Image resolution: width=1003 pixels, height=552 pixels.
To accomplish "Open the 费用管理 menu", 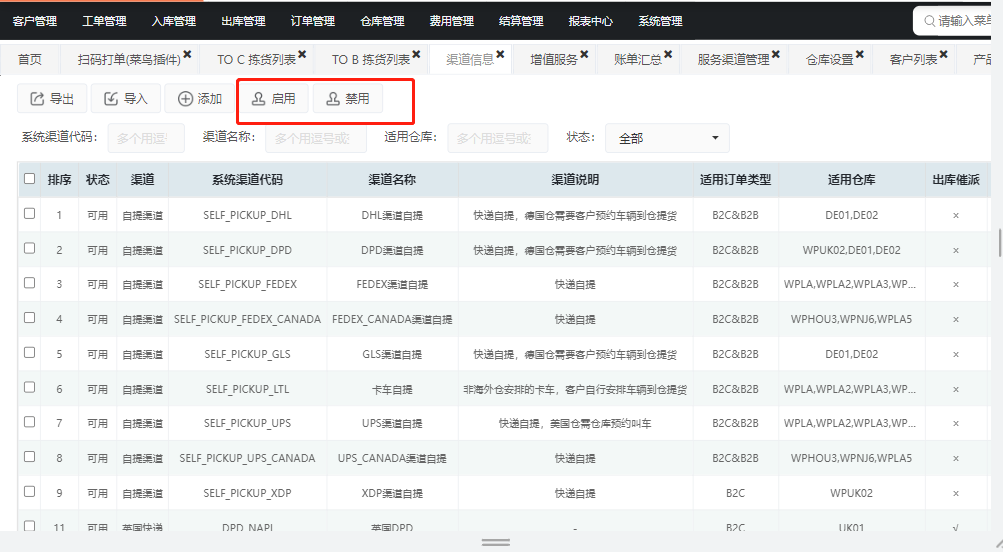I will coord(452,21).
